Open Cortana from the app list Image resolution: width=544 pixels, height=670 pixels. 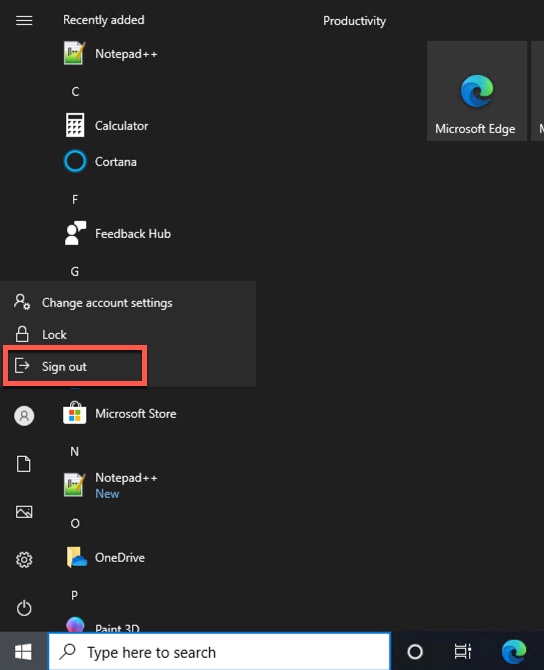click(100, 162)
